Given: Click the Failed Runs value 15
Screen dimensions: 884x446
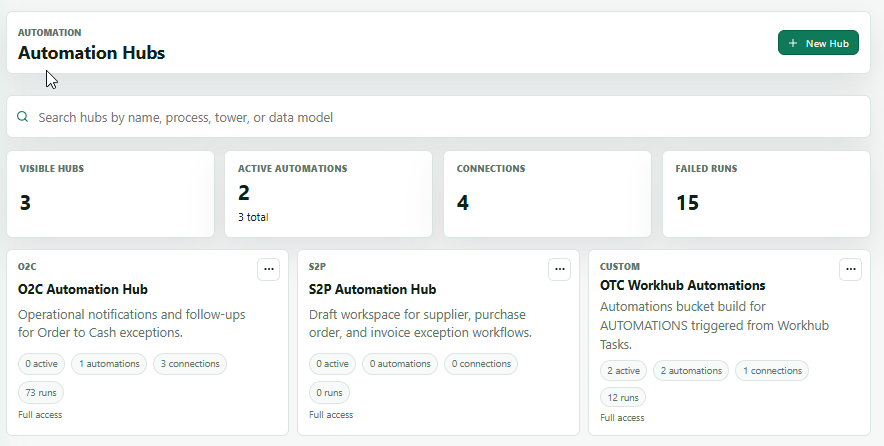Looking at the screenshot, I should [x=687, y=202].
